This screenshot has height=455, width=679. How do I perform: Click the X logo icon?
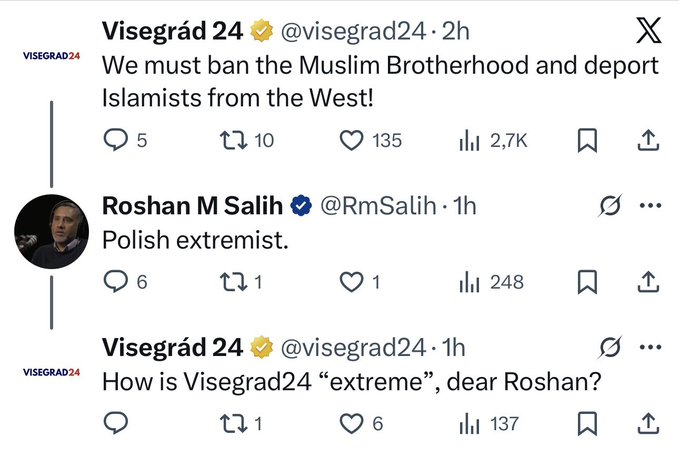[648, 33]
